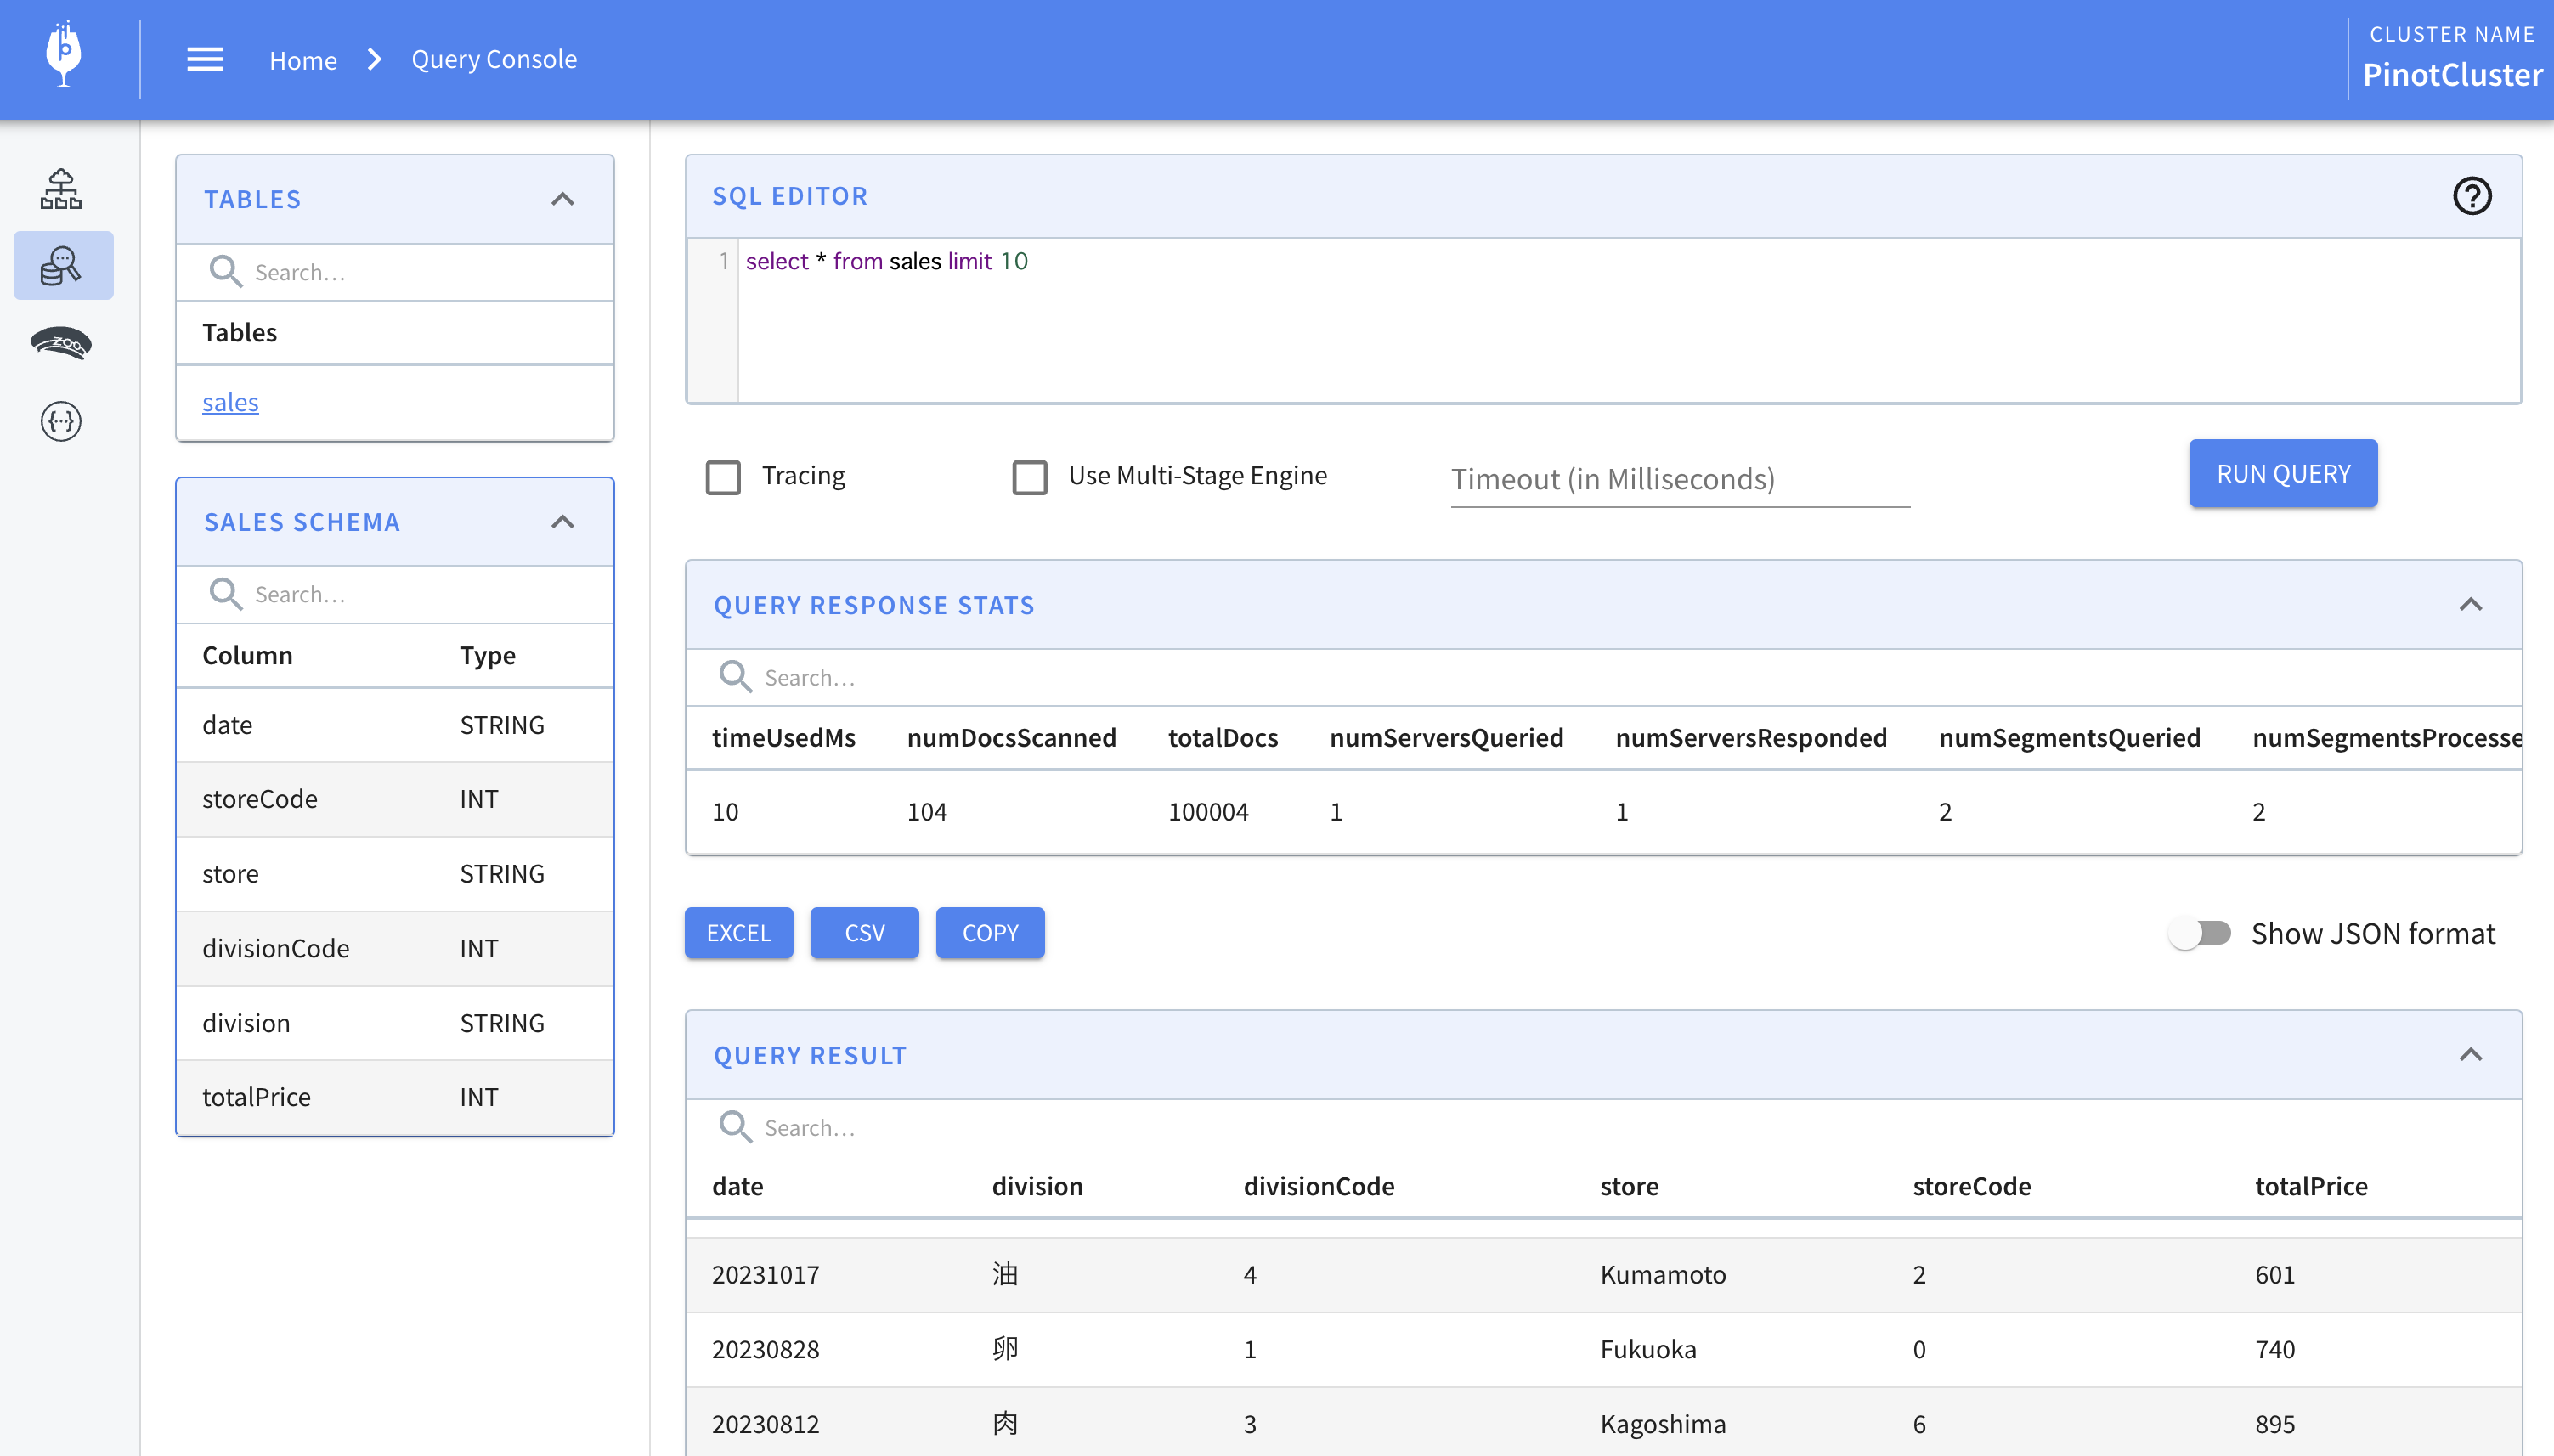The height and width of the screenshot is (1456, 2554).
Task: Open the Swagger REST API braces icon
Action: point(61,421)
